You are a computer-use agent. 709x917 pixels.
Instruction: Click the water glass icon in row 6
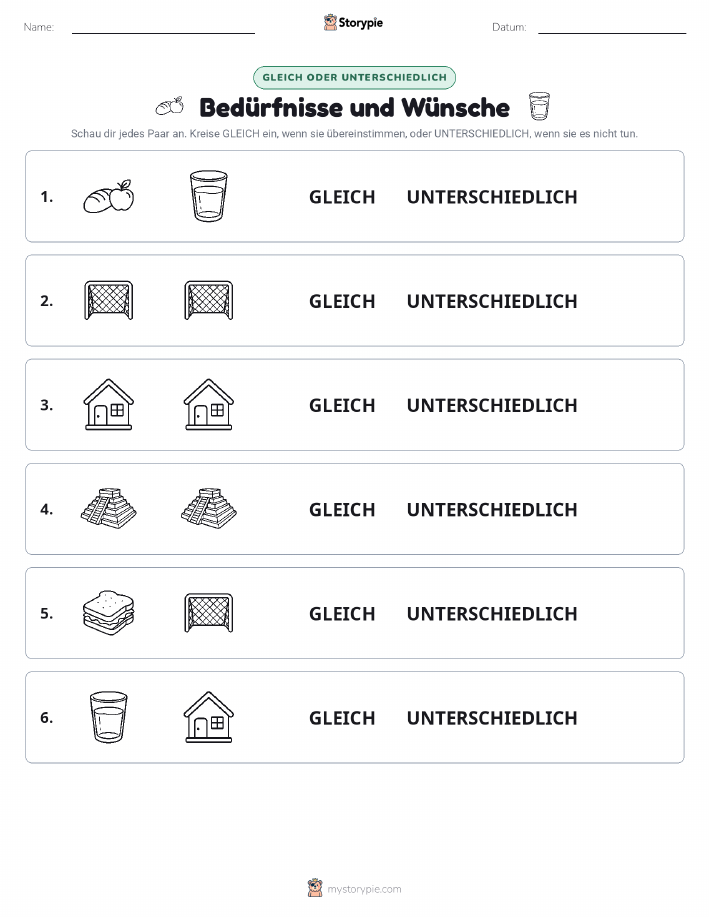[109, 717]
